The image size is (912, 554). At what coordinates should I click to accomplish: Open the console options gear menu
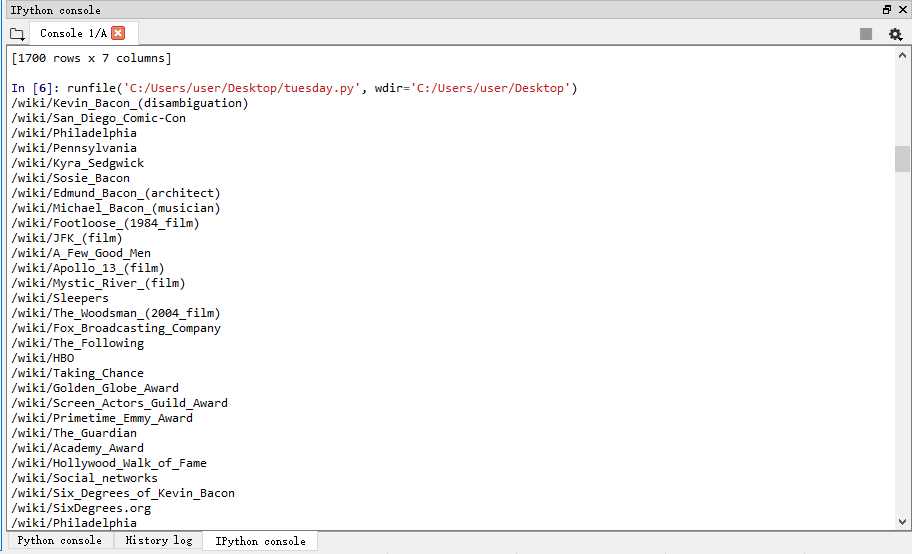pyautogui.click(x=895, y=34)
